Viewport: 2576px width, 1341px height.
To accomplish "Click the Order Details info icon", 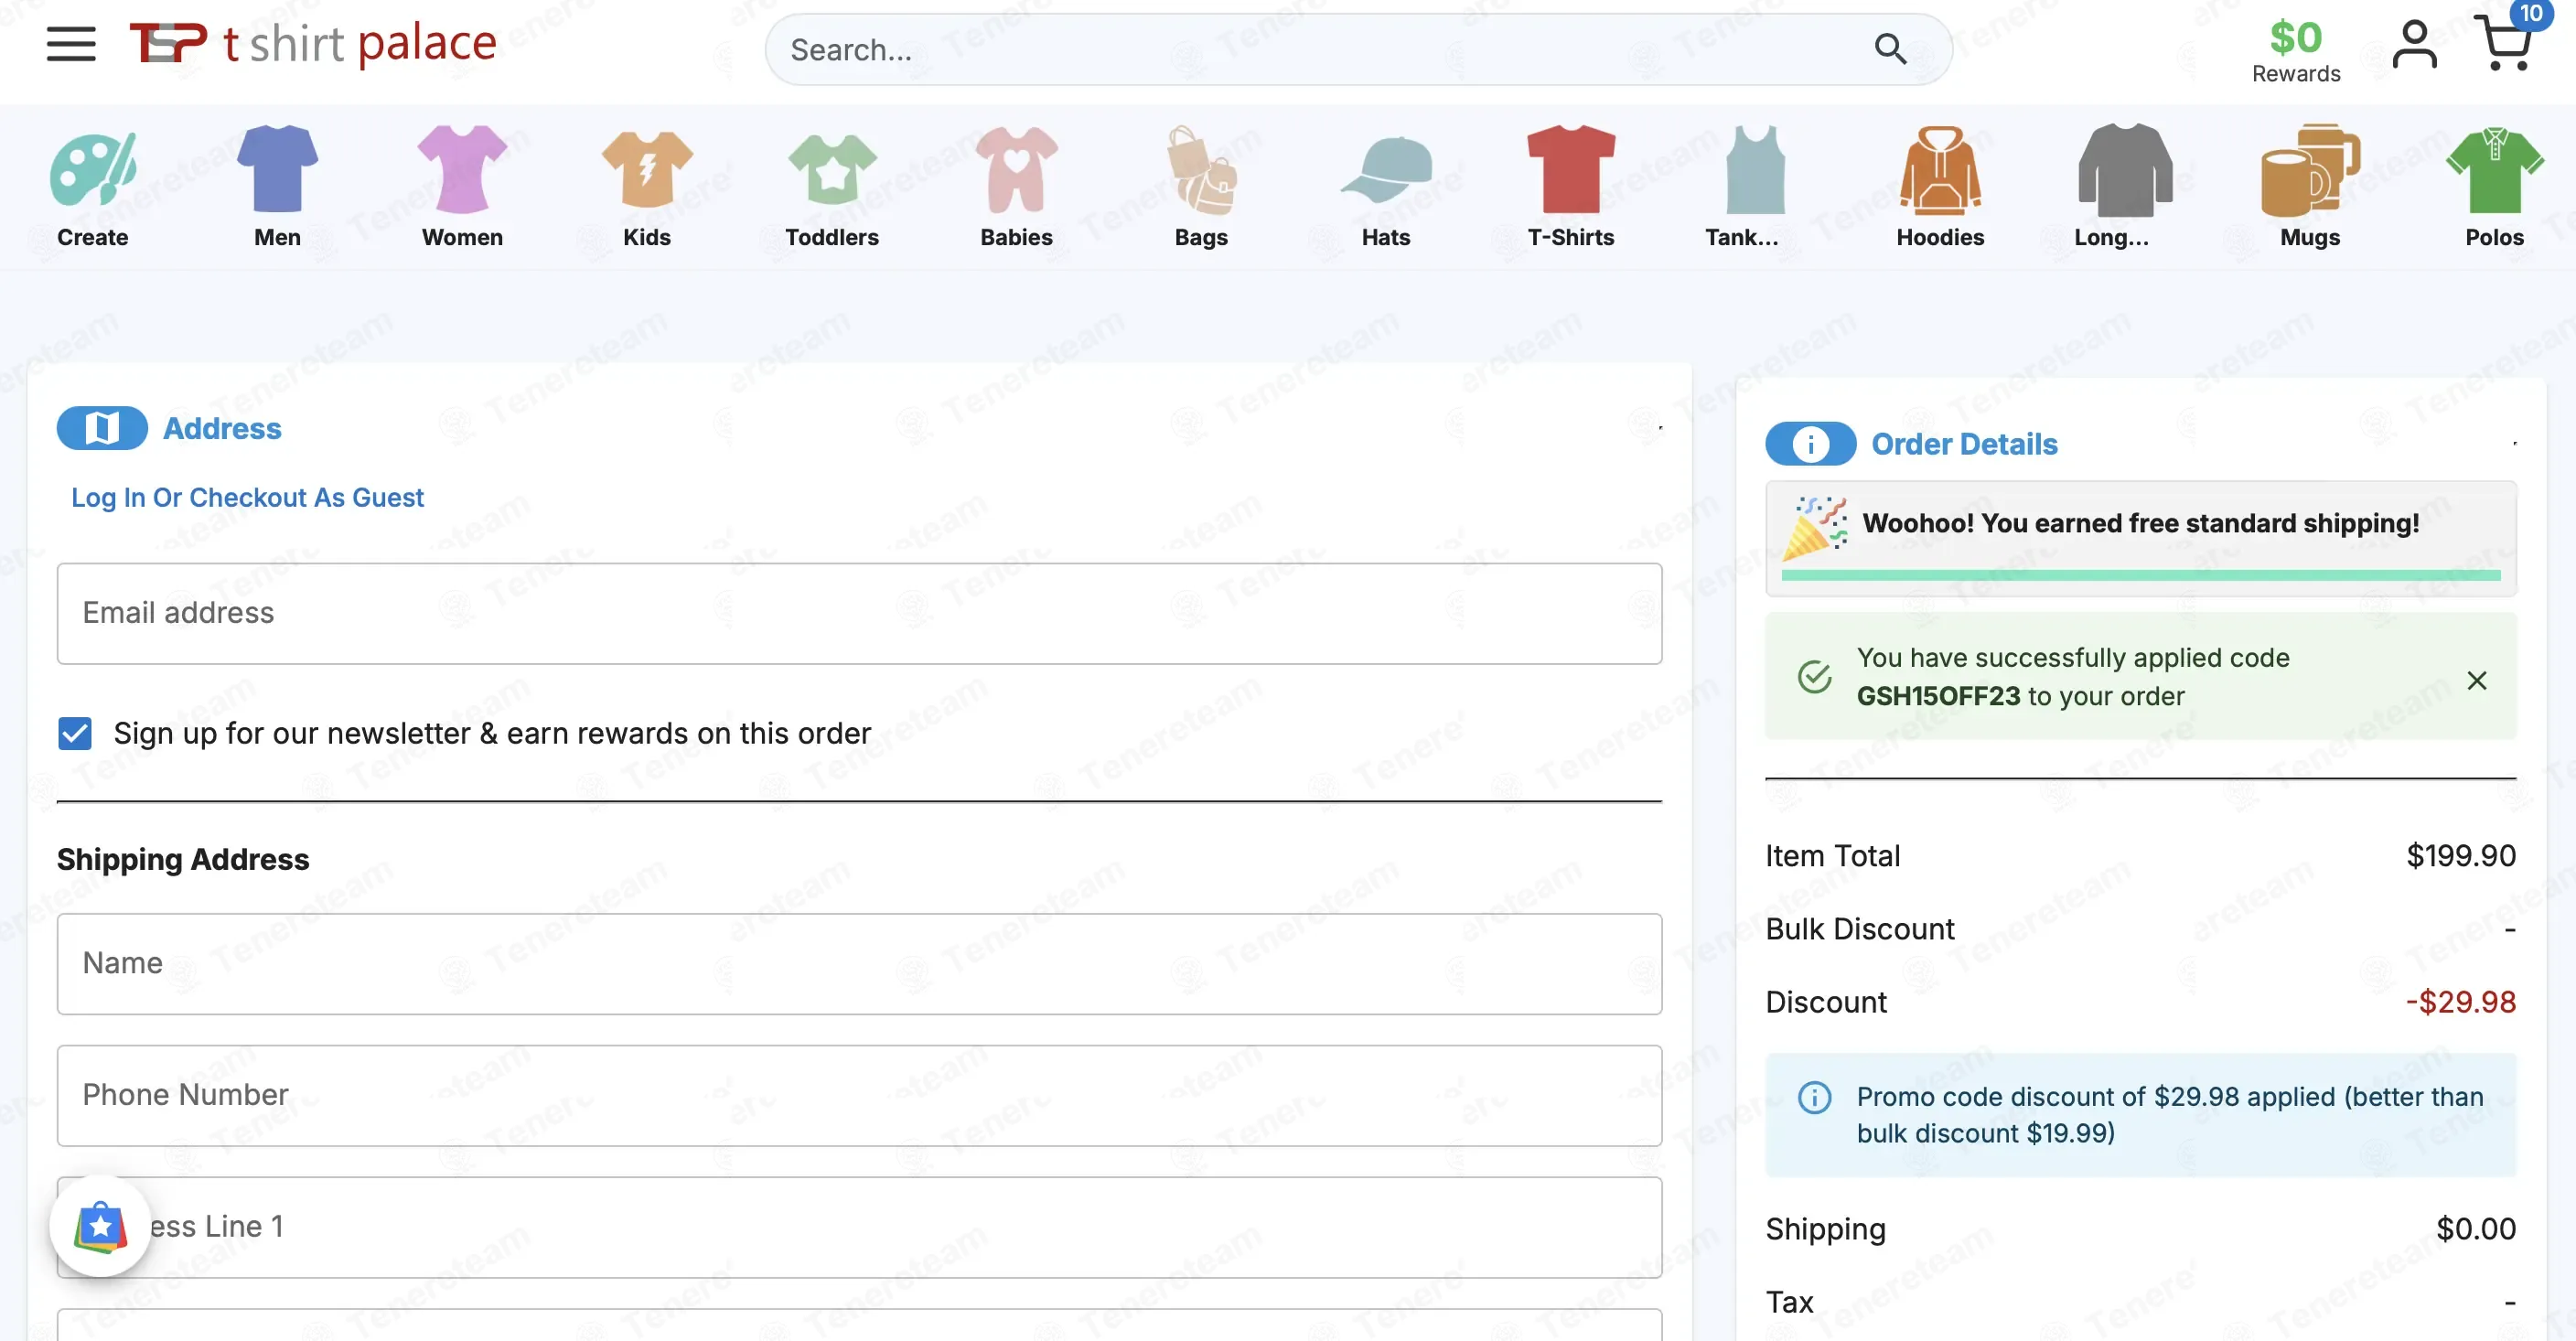I will pos(1810,444).
